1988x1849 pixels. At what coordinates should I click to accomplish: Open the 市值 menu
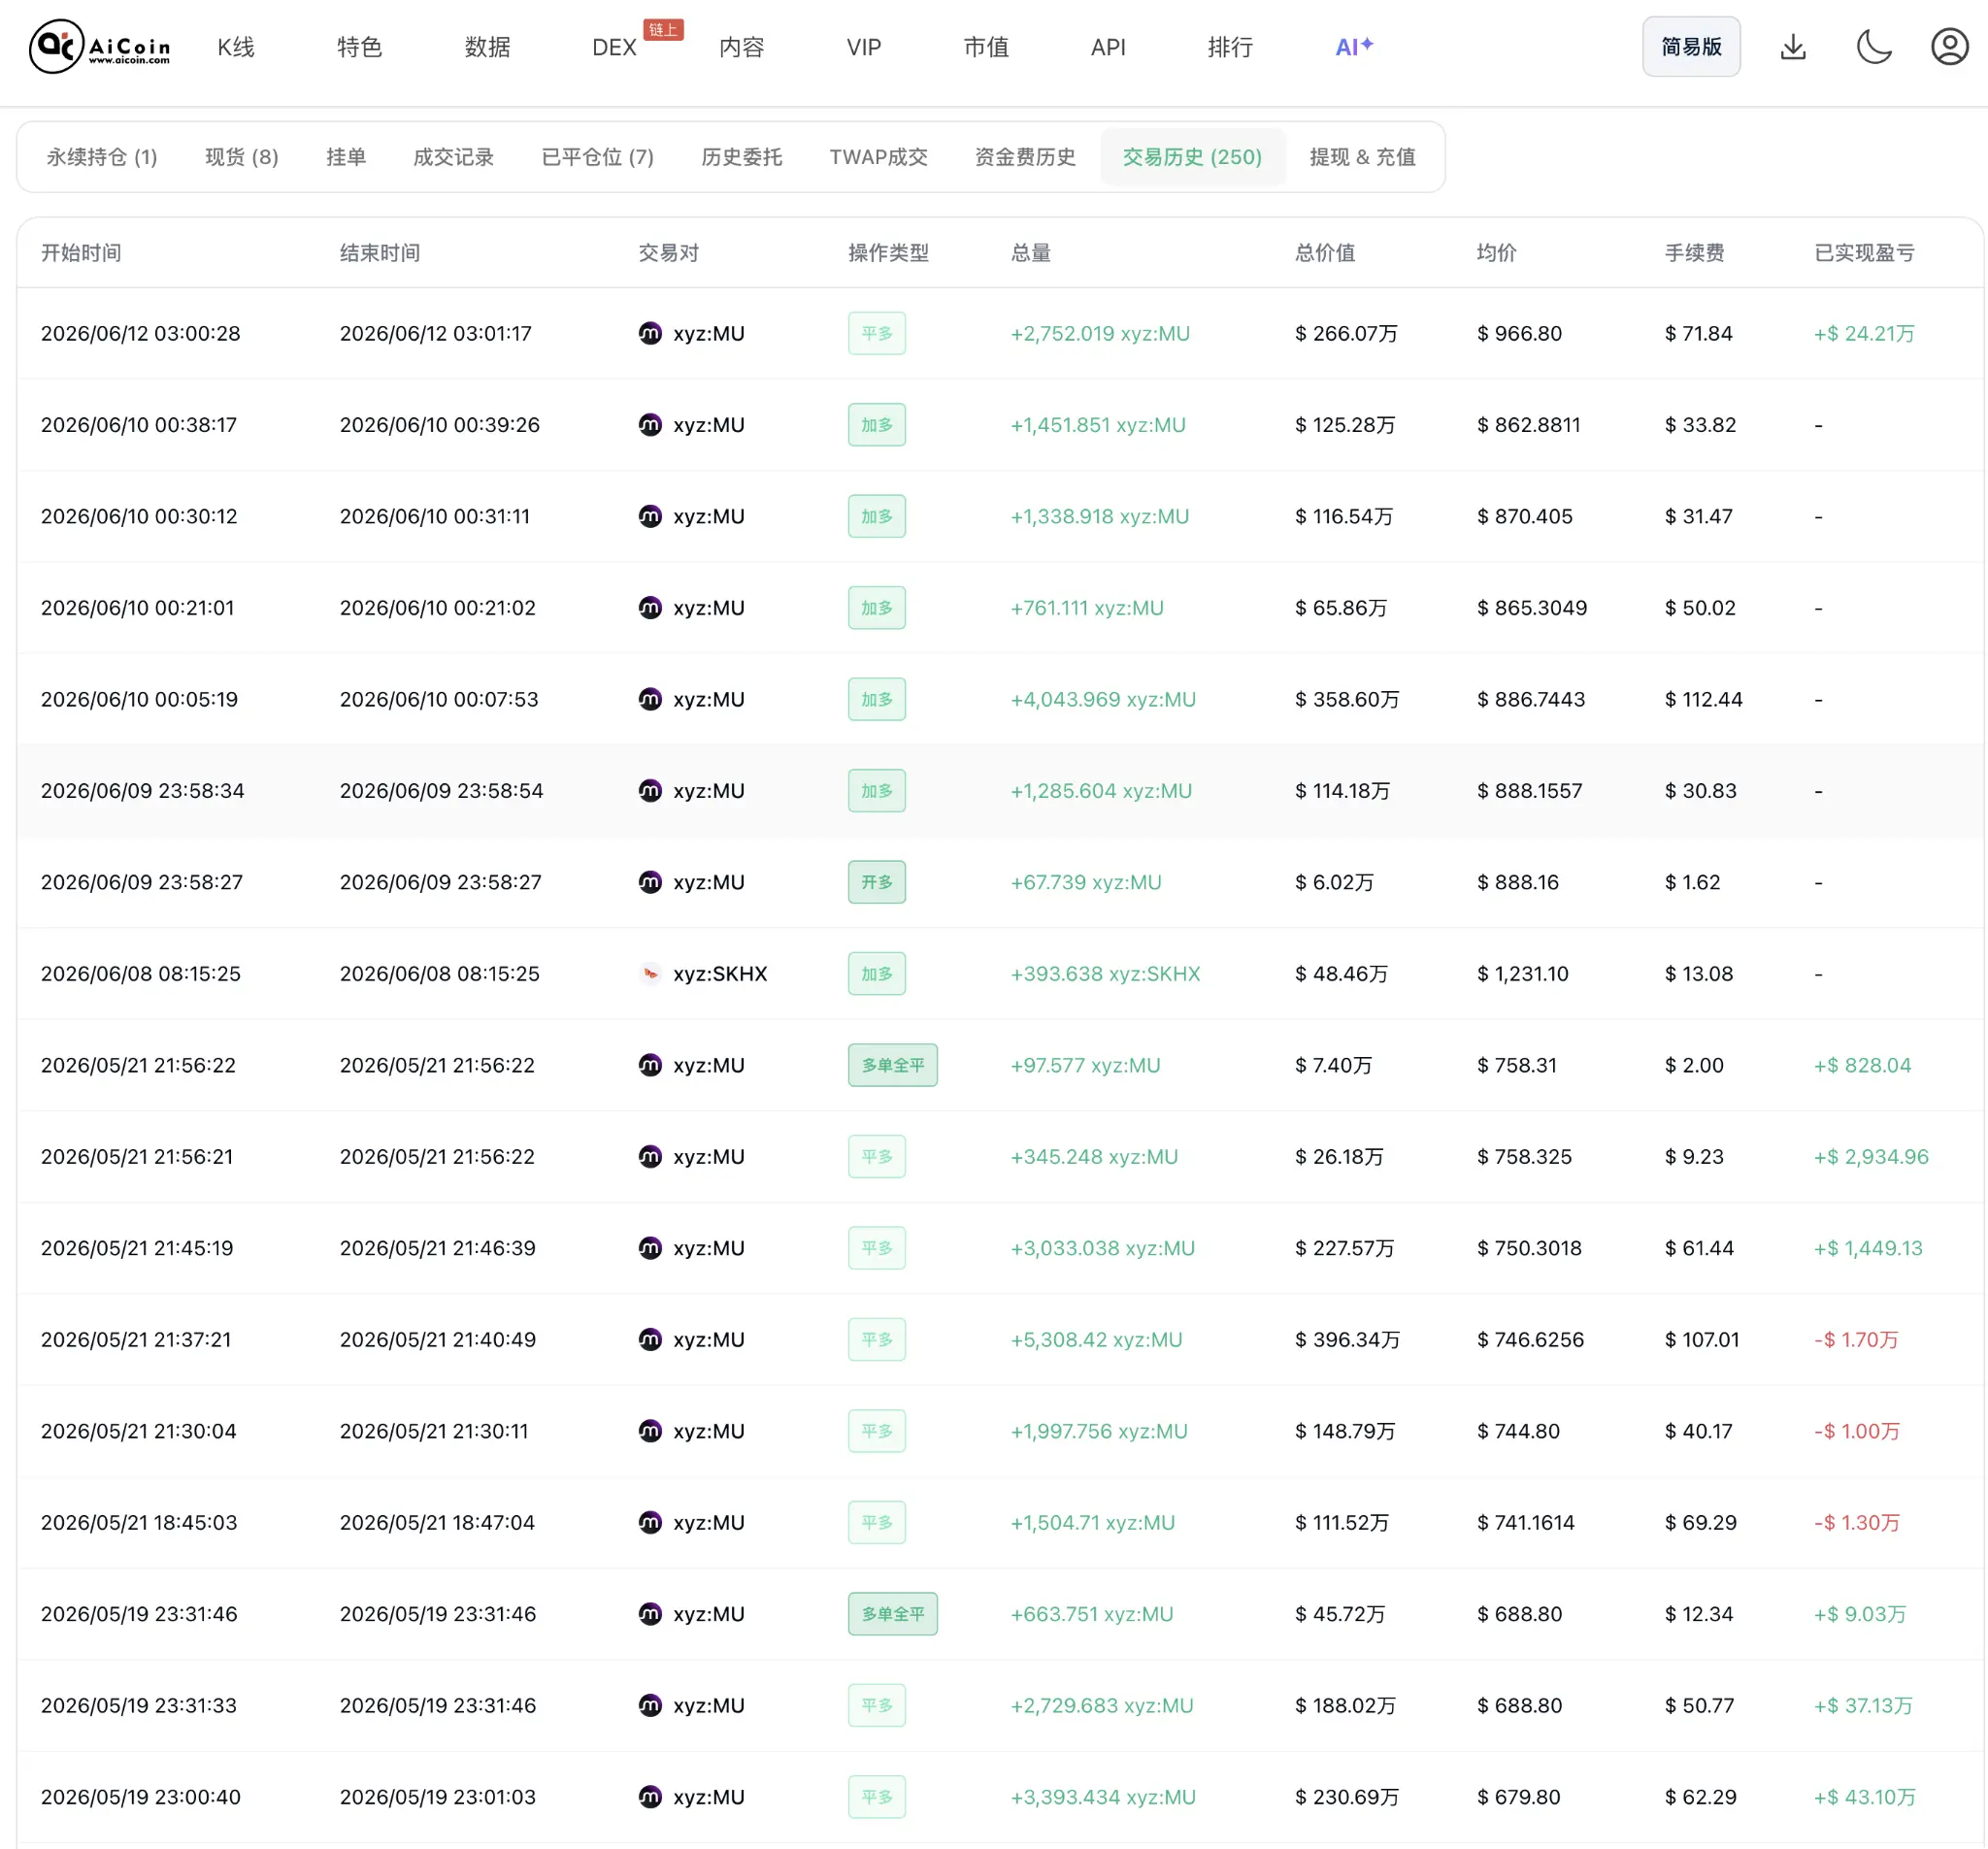click(x=986, y=47)
